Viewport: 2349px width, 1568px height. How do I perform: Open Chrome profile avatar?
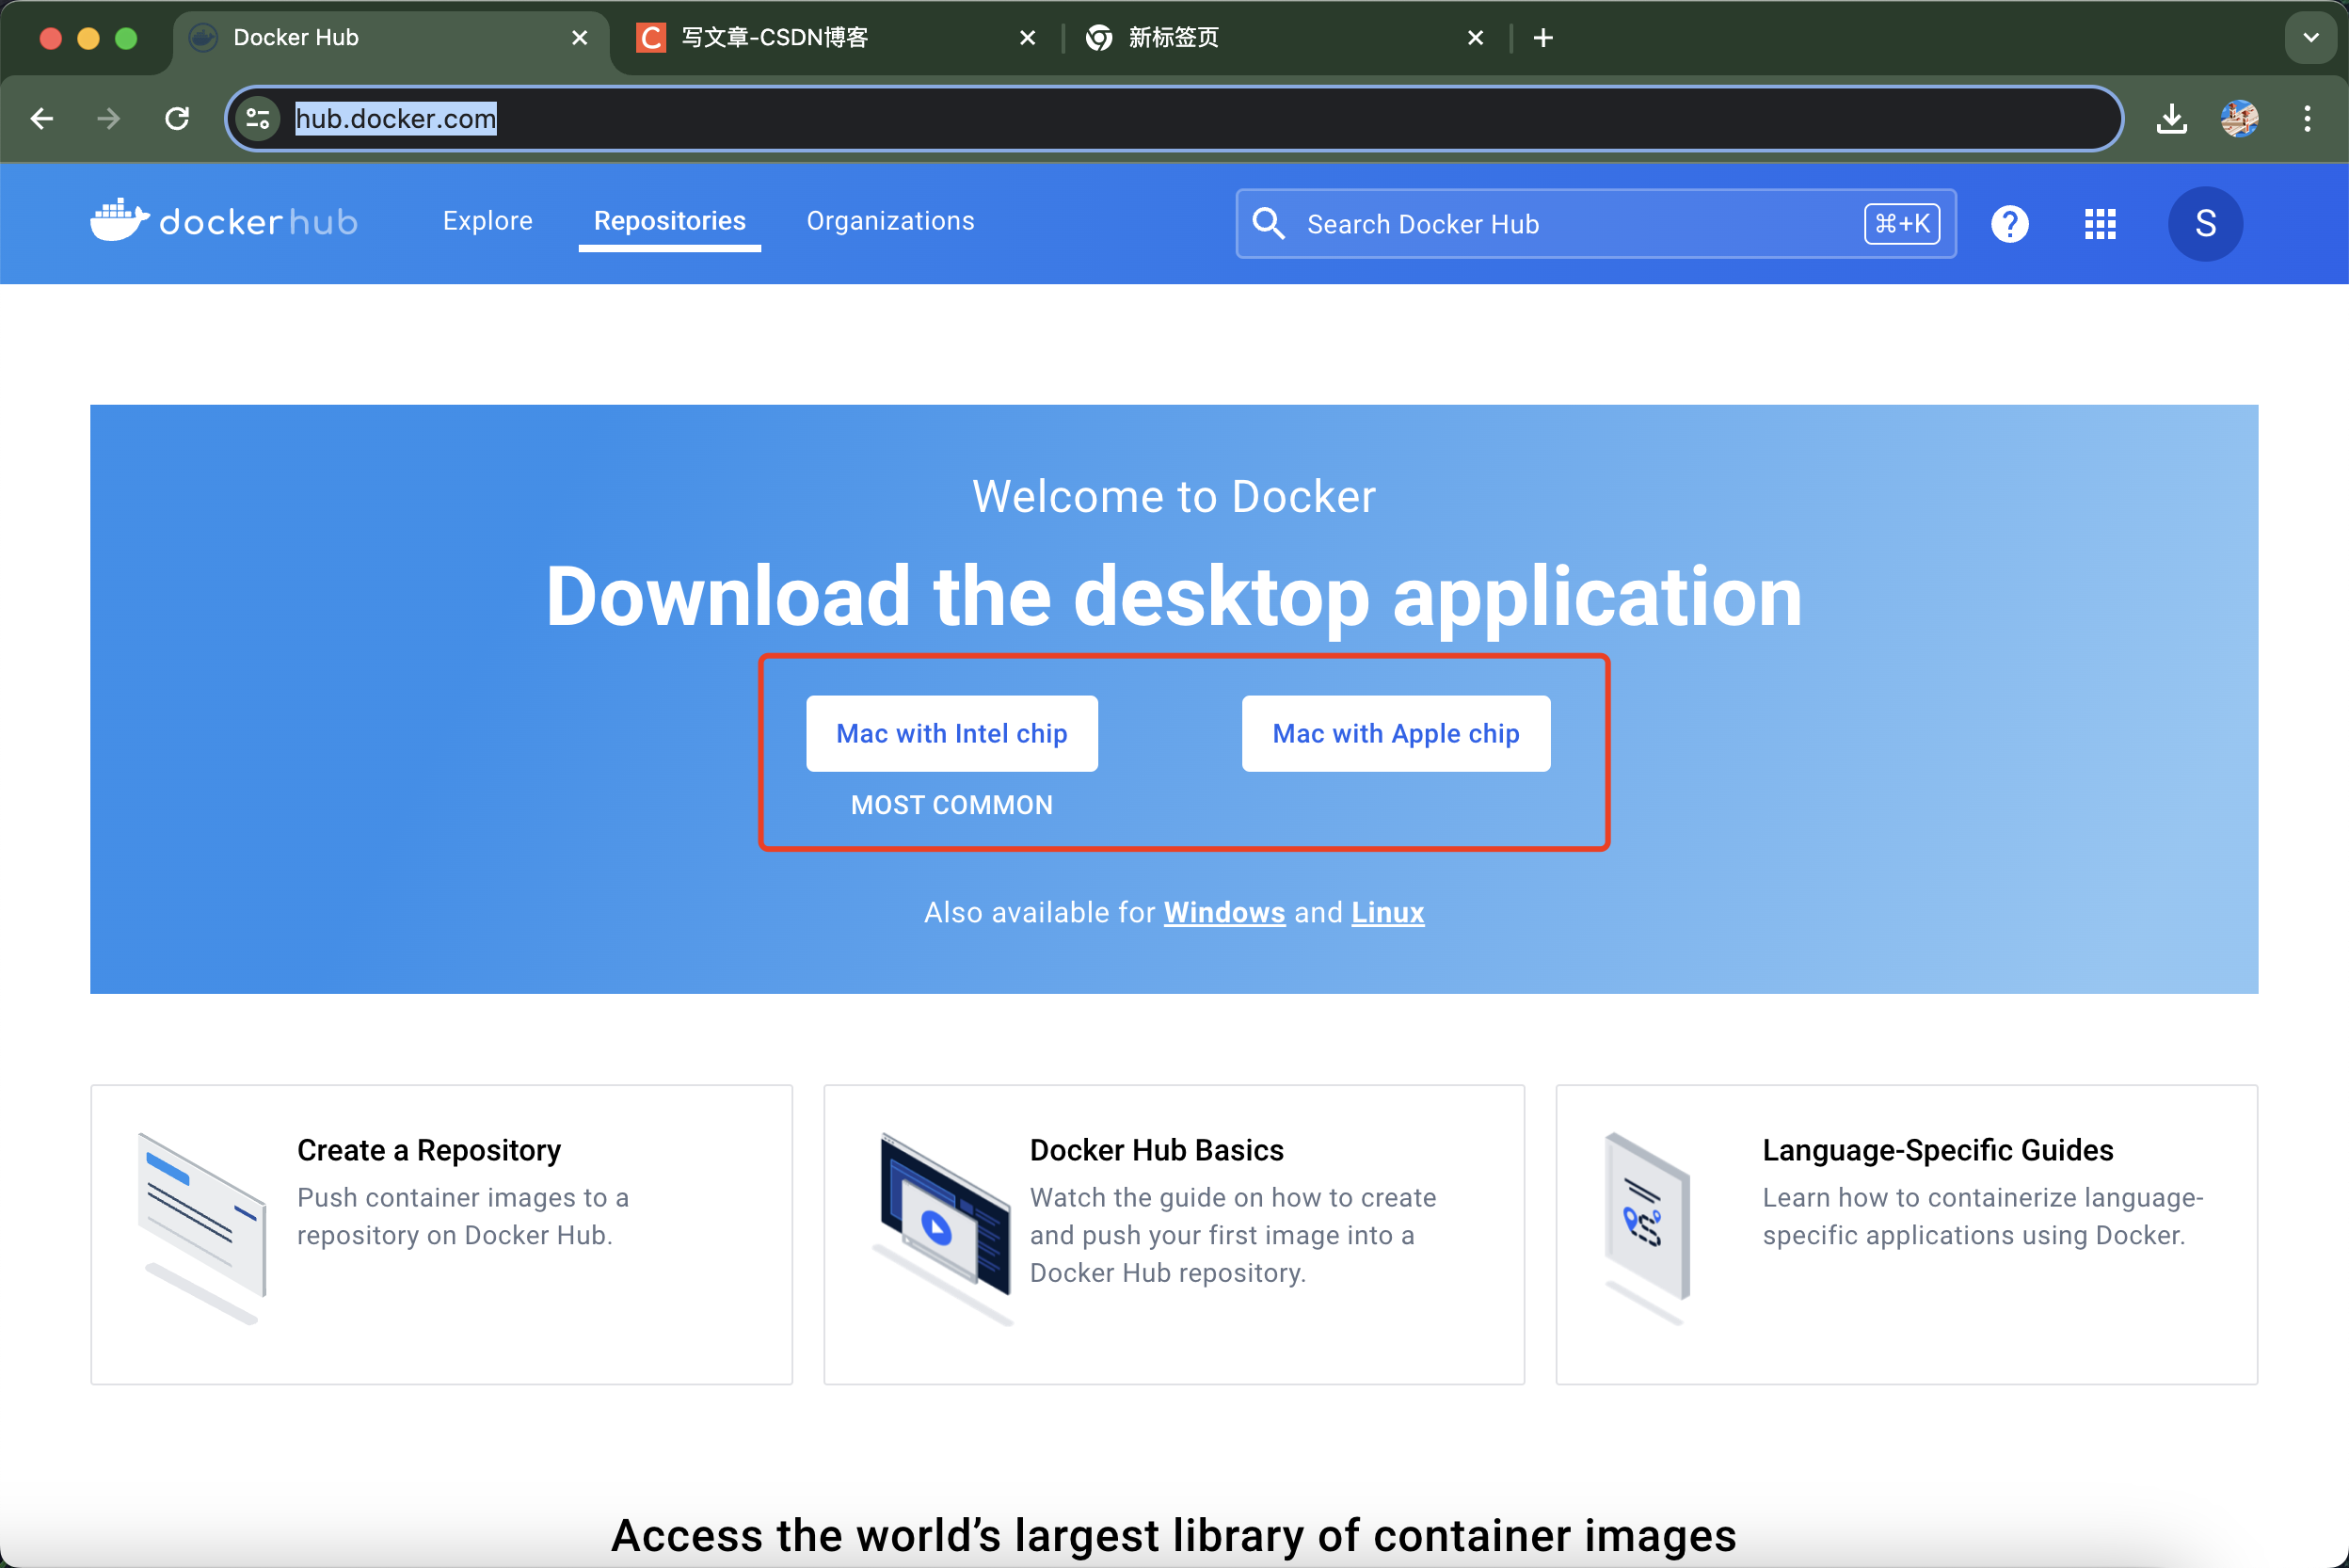pyautogui.click(x=2239, y=119)
